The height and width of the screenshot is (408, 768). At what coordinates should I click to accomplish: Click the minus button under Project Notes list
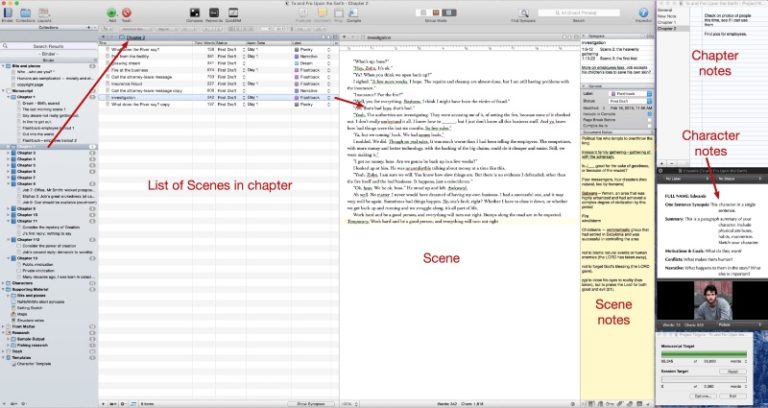point(672,163)
